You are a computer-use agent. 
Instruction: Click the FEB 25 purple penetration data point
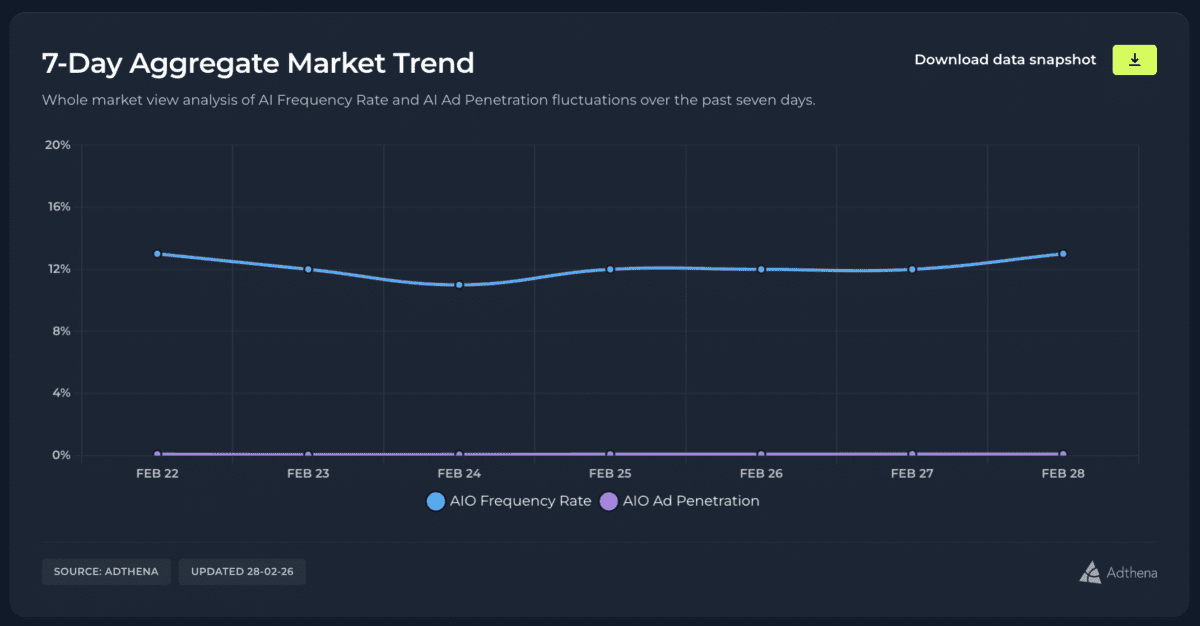[x=609, y=453]
